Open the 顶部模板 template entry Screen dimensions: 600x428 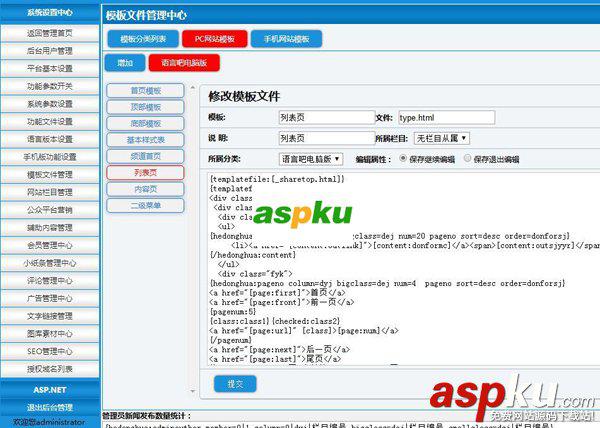(x=145, y=107)
